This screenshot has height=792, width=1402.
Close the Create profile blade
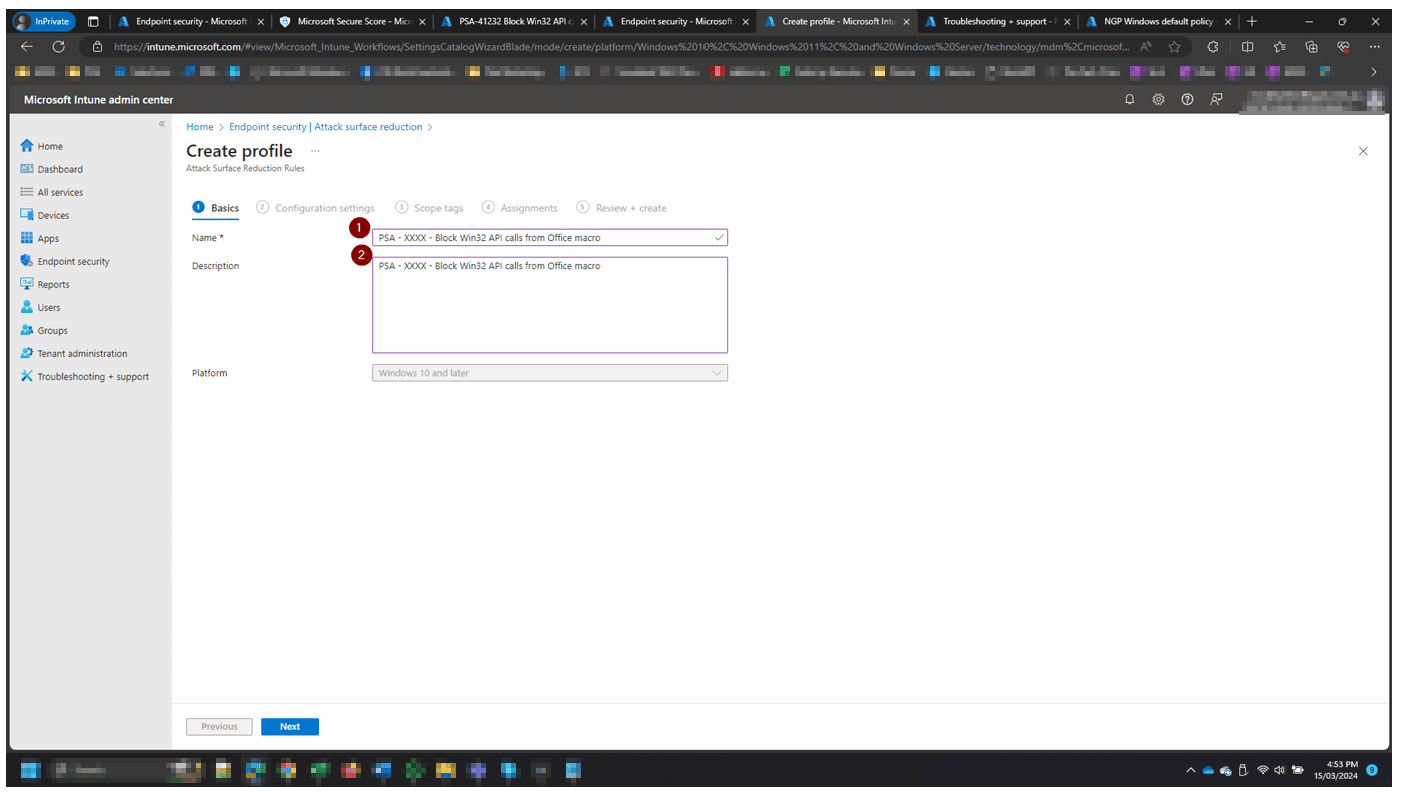(x=1363, y=151)
